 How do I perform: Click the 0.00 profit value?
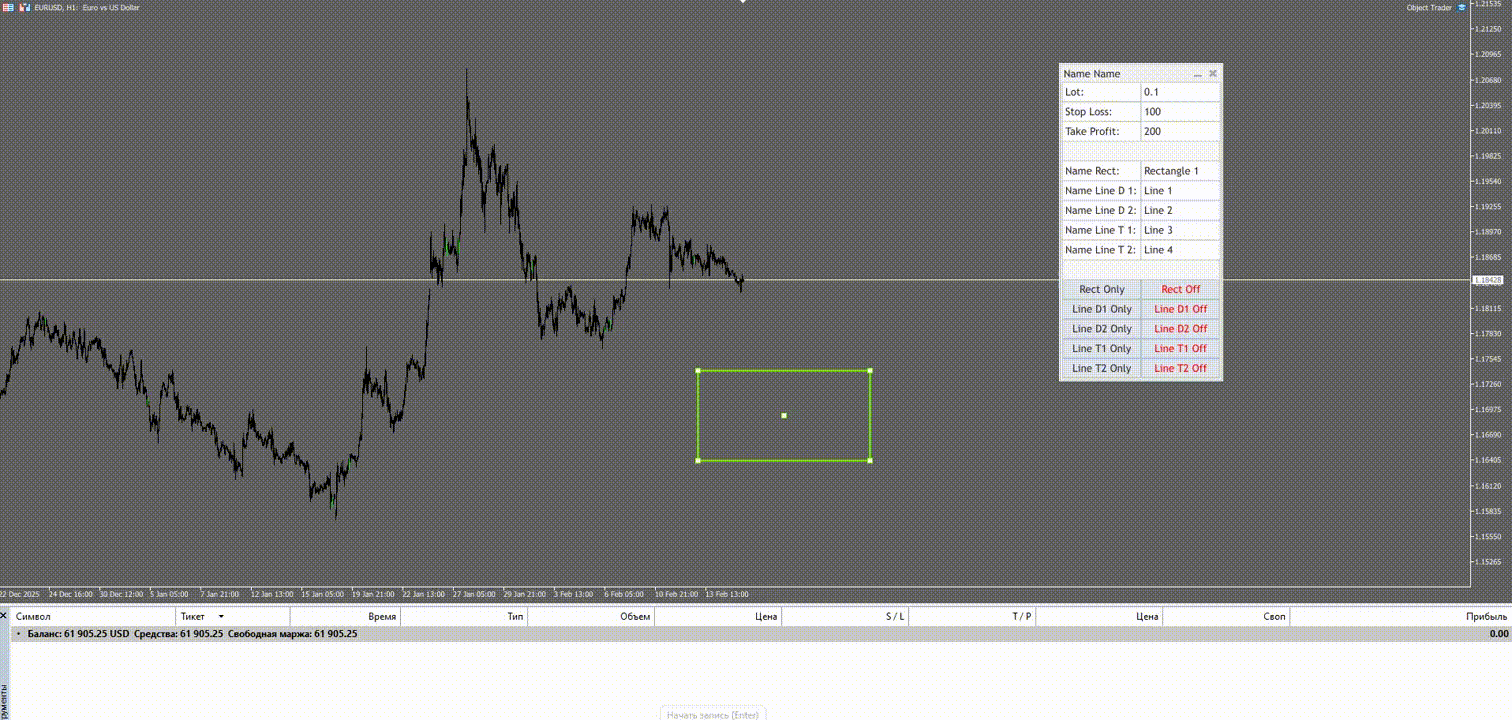coord(1499,634)
